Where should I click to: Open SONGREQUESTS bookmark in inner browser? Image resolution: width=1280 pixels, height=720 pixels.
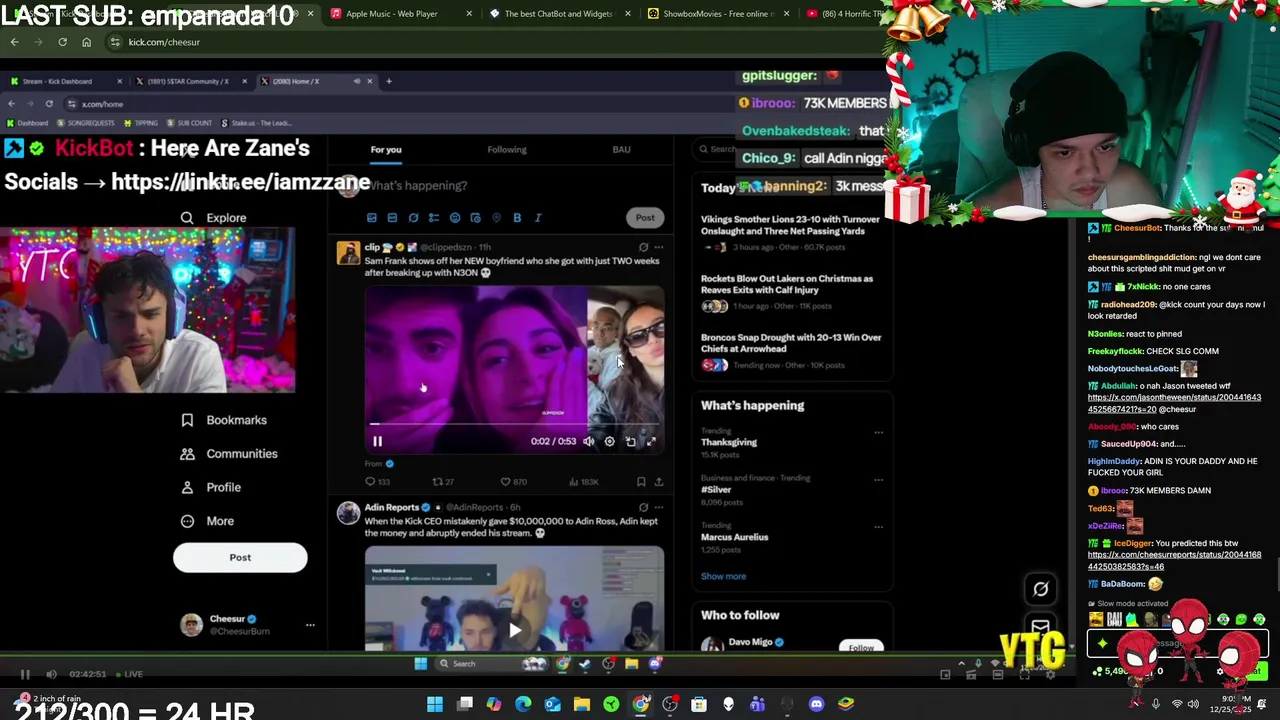point(85,123)
